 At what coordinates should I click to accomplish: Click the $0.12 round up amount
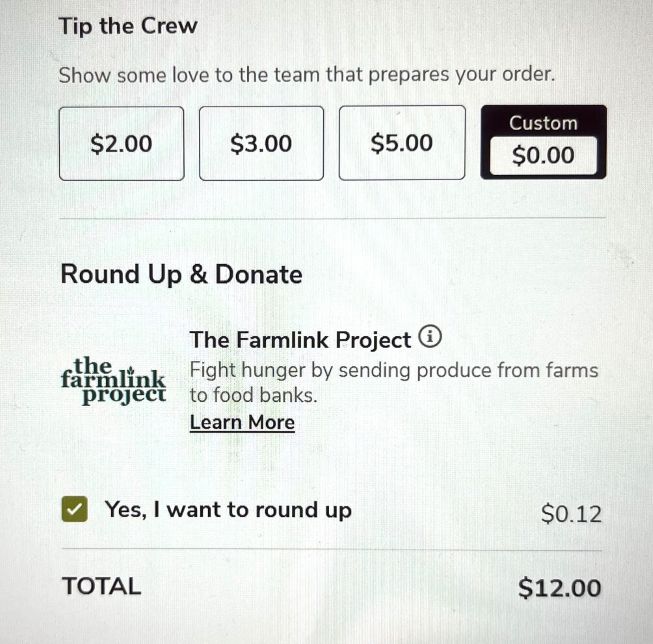571,514
